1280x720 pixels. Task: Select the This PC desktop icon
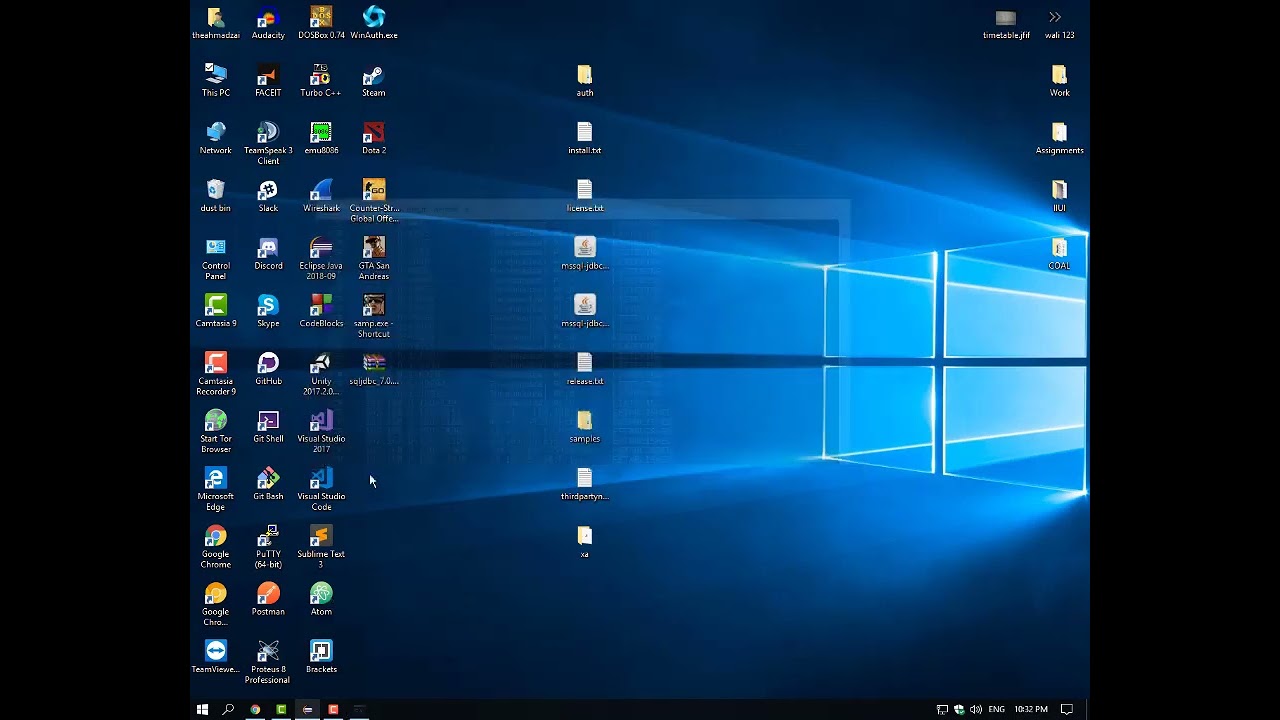(x=216, y=81)
